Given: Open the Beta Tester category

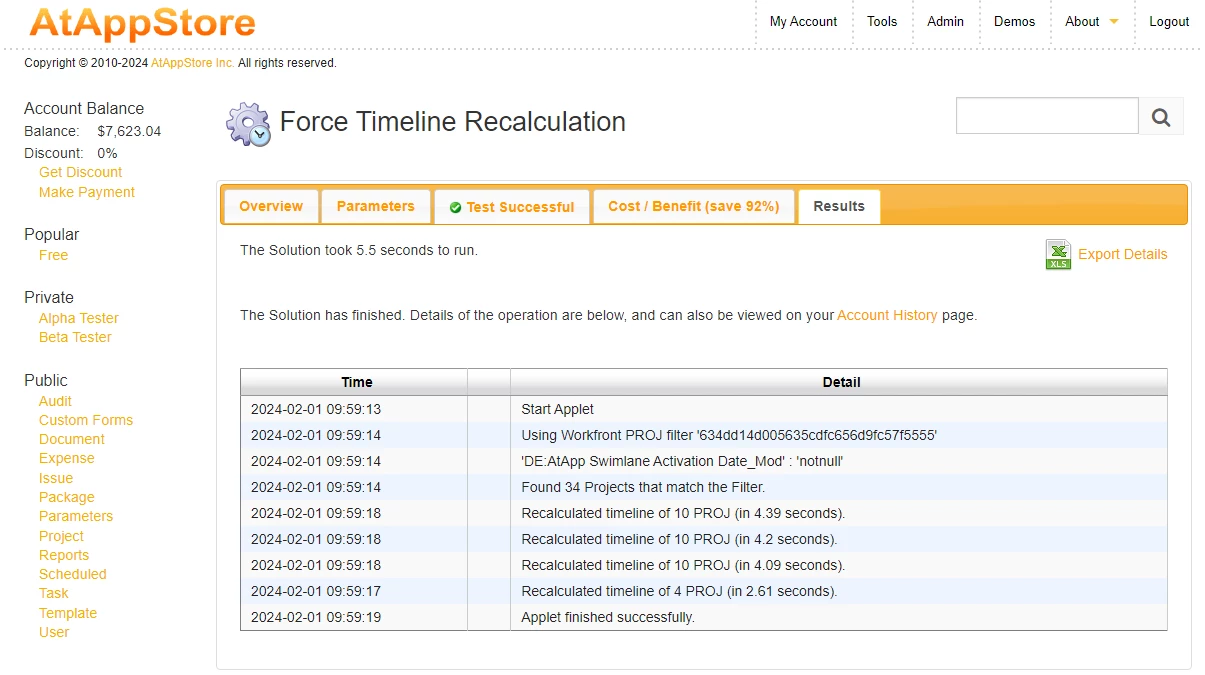Looking at the screenshot, I should pos(75,337).
